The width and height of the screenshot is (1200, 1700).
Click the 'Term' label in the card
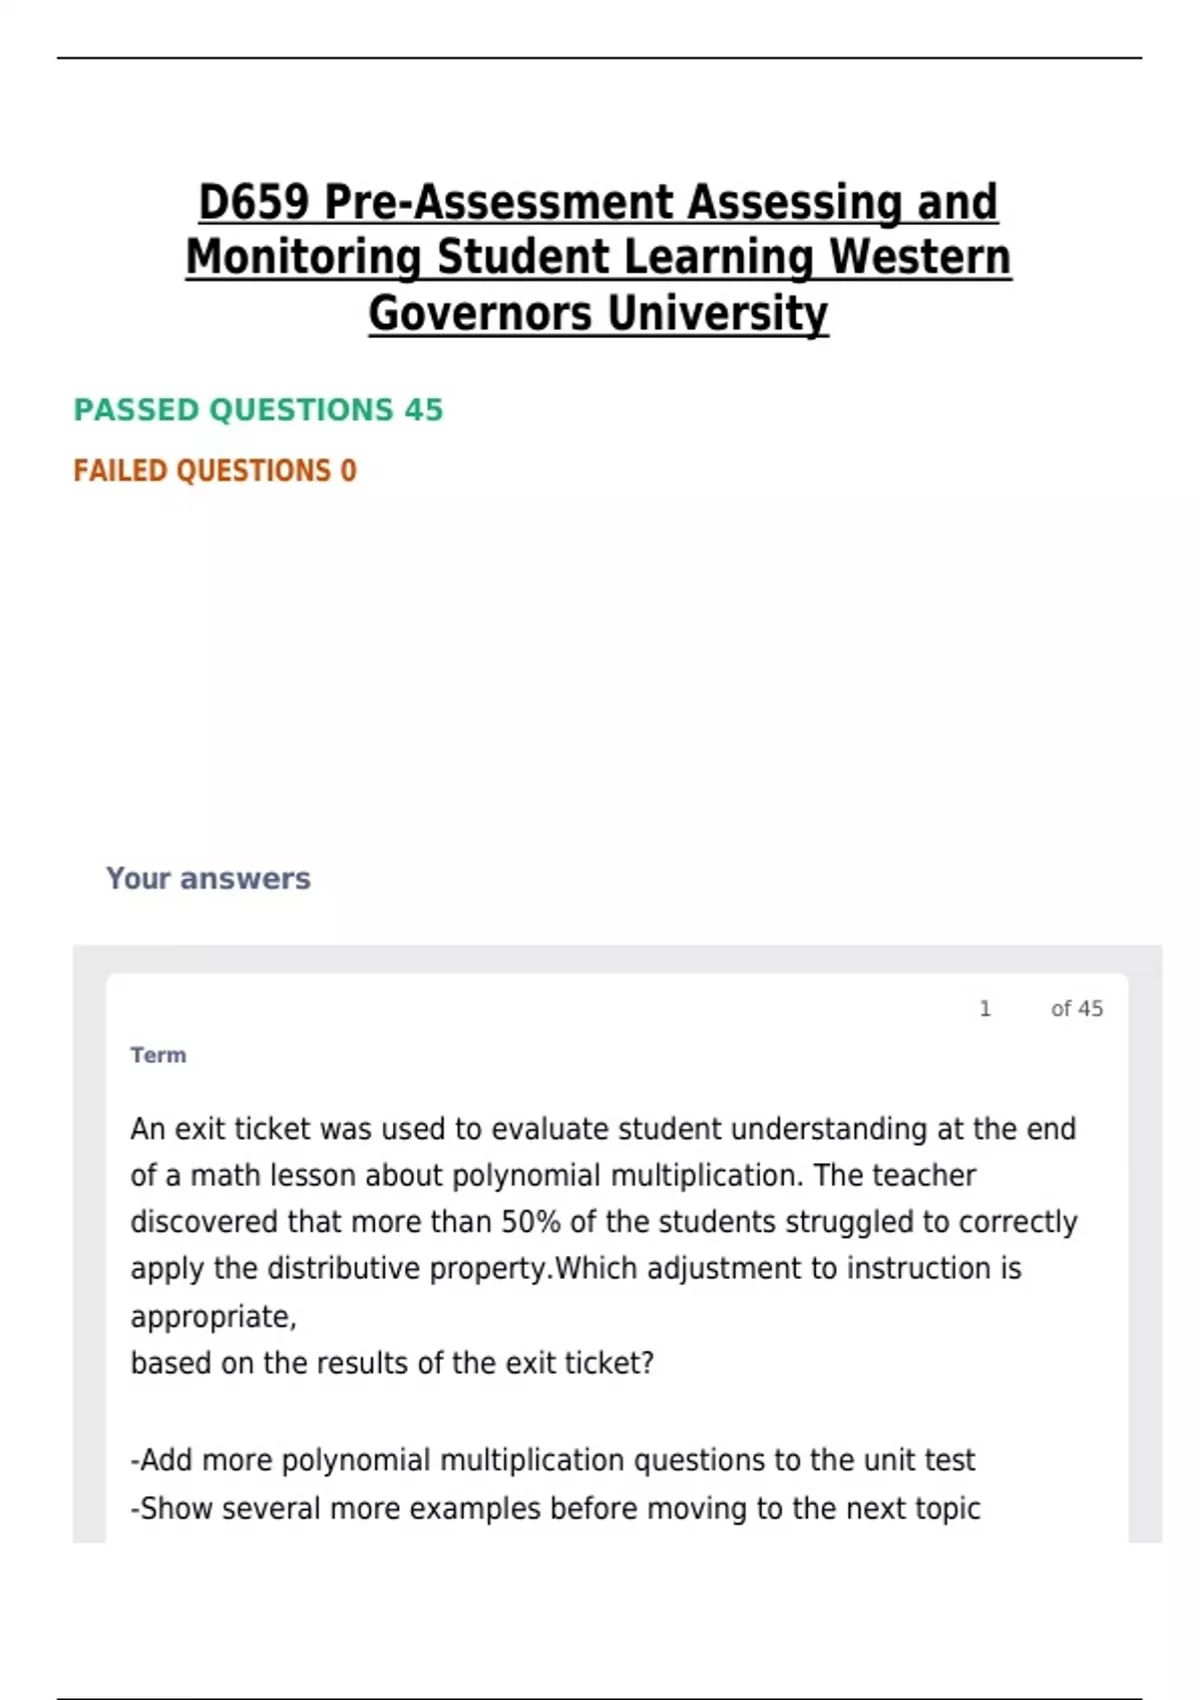(158, 1055)
